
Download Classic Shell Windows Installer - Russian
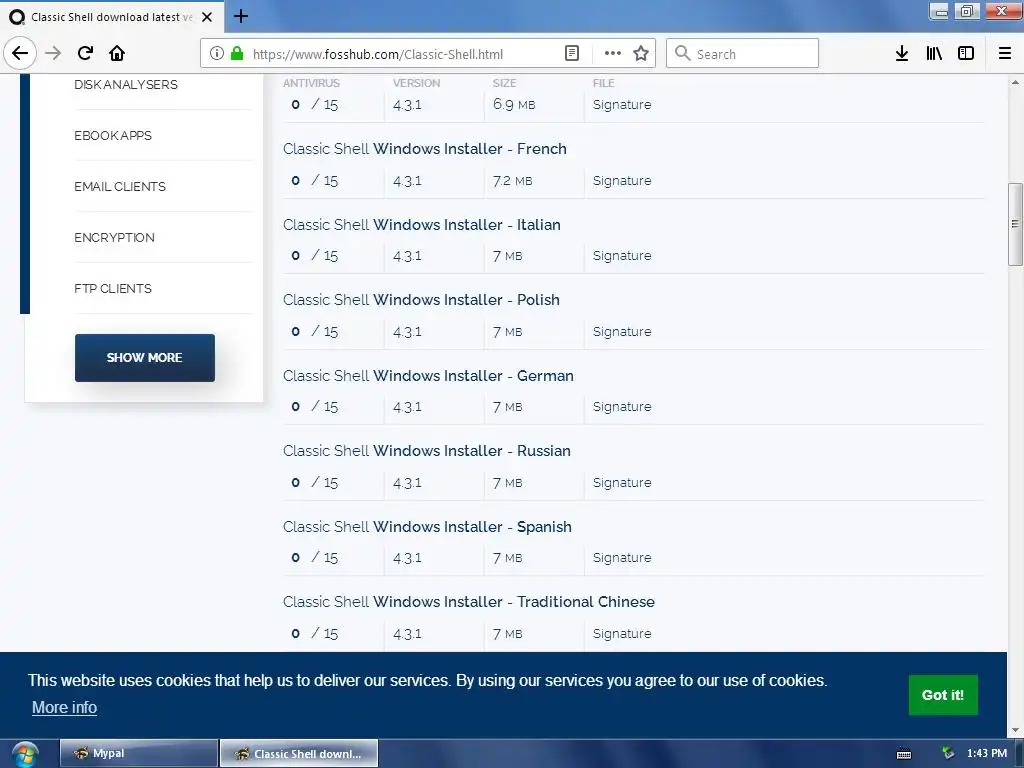(426, 451)
